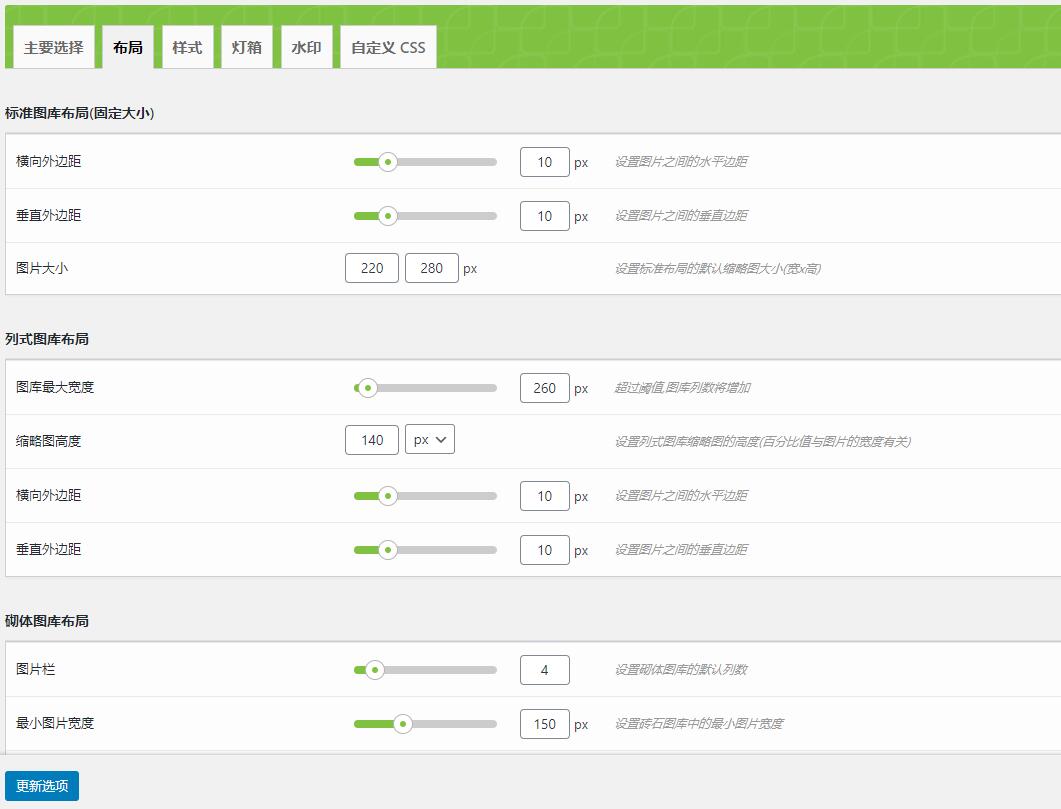Click the 图库最大宽度 value field showing 260

click(545, 388)
